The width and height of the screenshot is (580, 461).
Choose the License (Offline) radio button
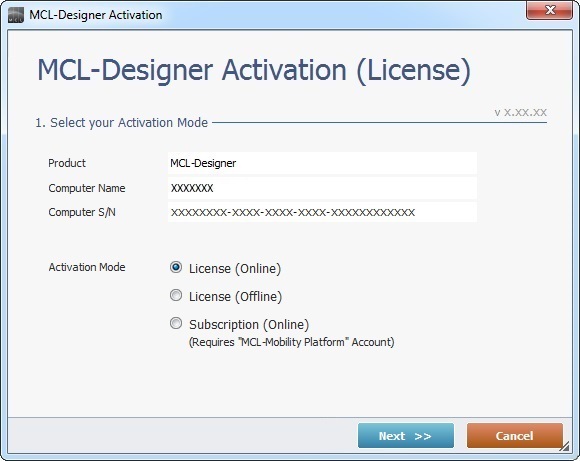point(176,295)
